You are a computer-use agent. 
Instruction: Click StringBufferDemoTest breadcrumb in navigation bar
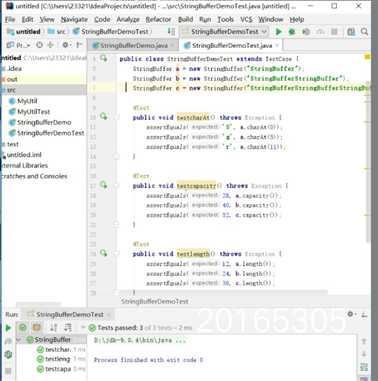coord(111,32)
